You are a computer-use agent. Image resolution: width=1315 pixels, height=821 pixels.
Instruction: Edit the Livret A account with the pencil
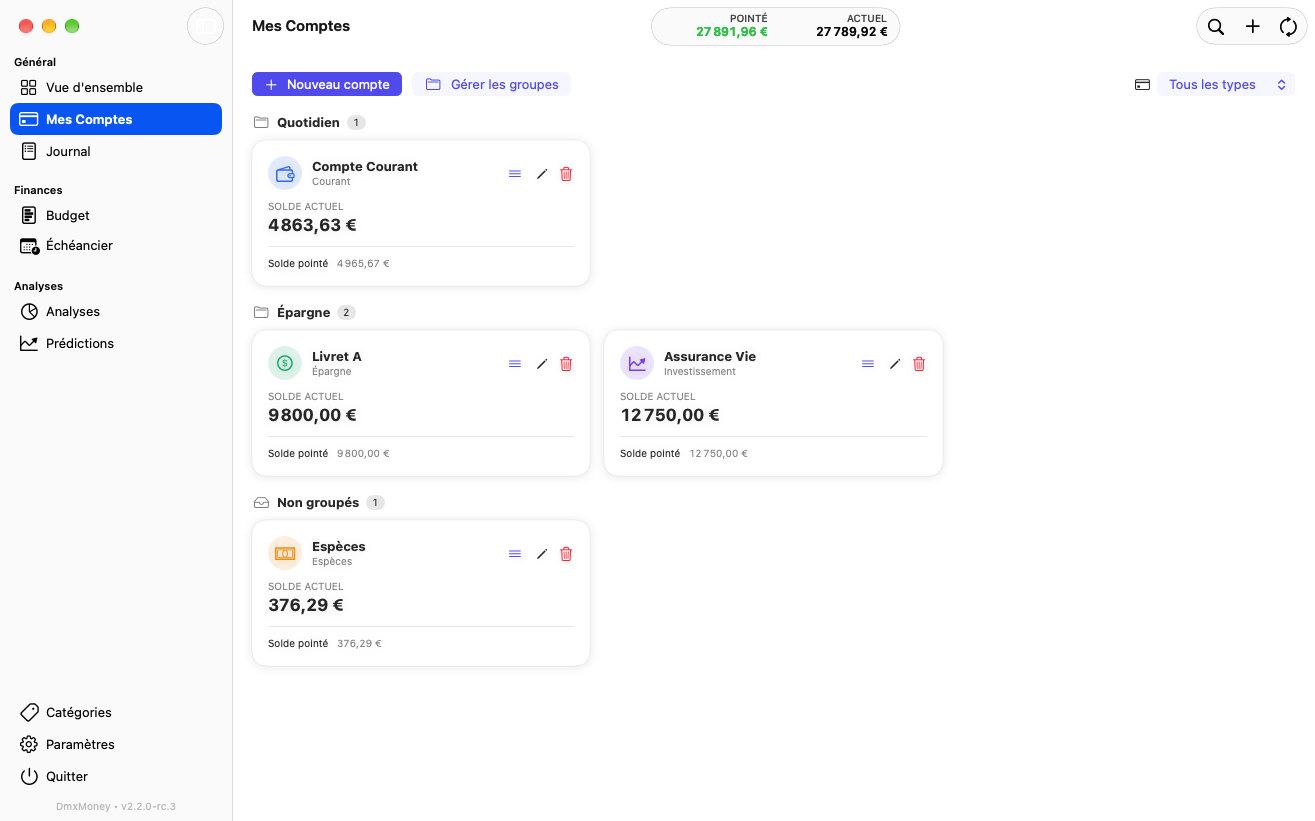[x=542, y=364]
